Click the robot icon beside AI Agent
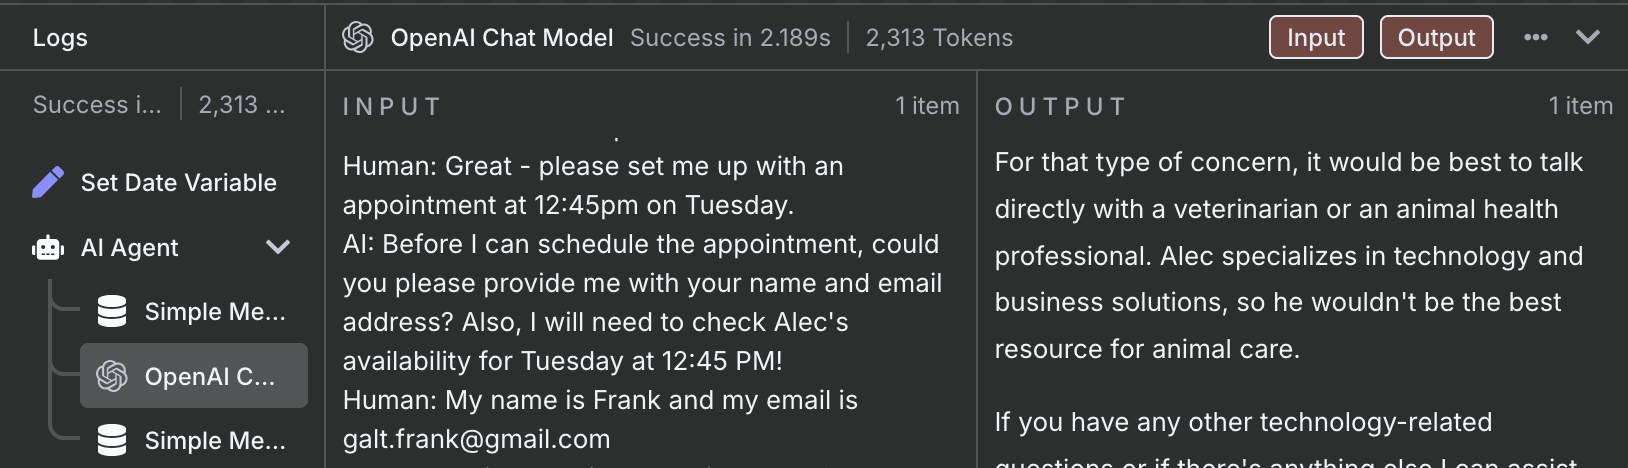The width and height of the screenshot is (1628, 468). 48,247
